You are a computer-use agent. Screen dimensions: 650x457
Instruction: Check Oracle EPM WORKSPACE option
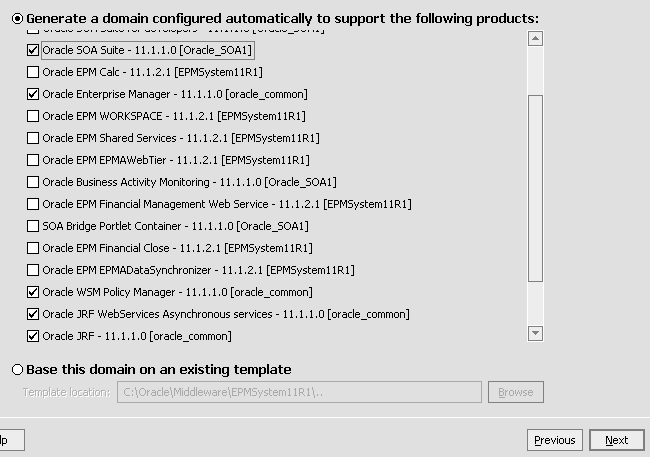click(x=34, y=116)
